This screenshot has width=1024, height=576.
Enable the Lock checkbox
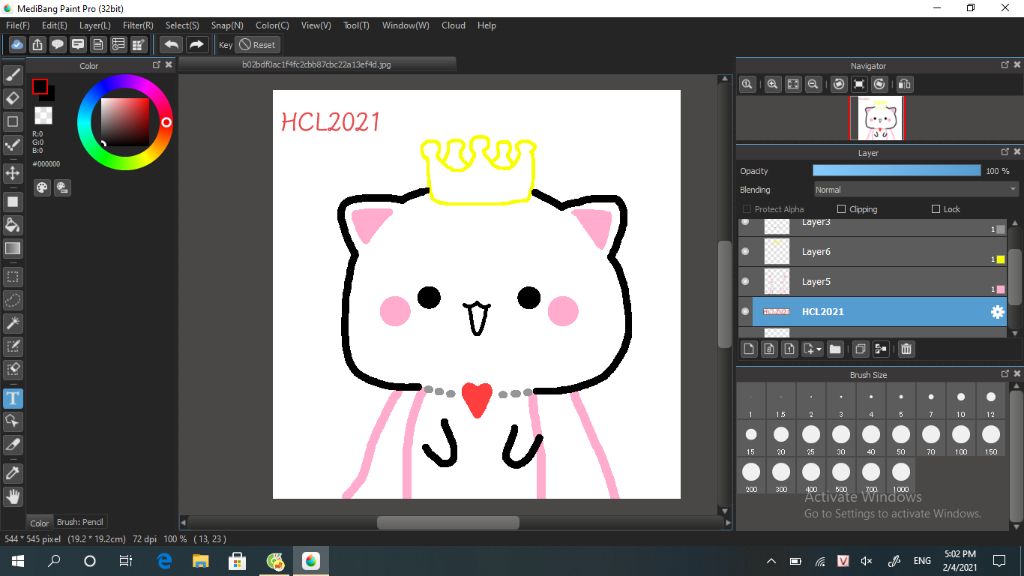[x=936, y=209]
